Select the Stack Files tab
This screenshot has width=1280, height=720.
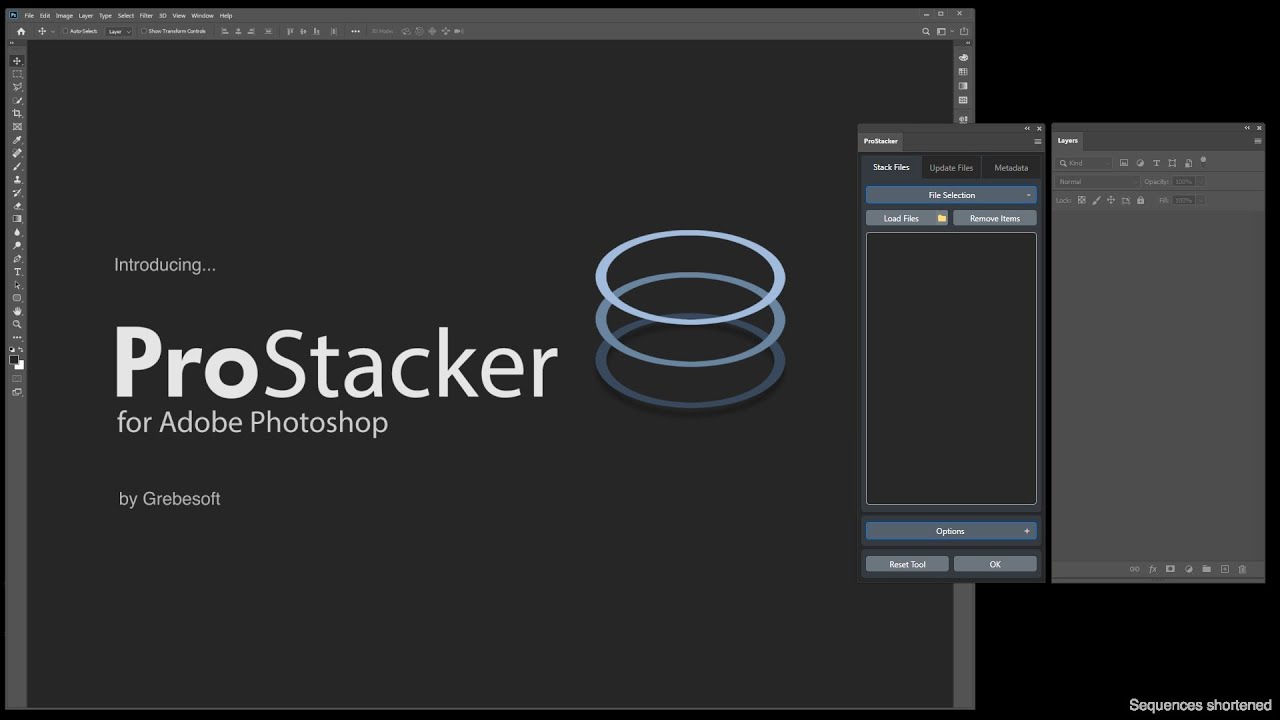(x=891, y=167)
